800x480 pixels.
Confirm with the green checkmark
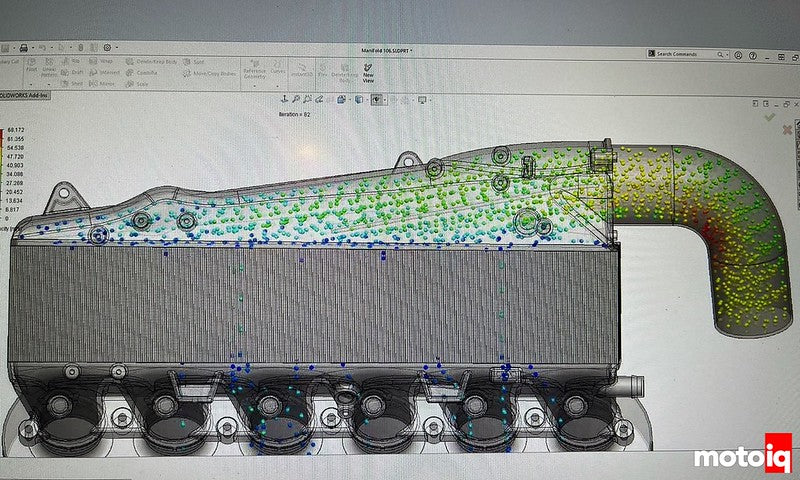769,117
